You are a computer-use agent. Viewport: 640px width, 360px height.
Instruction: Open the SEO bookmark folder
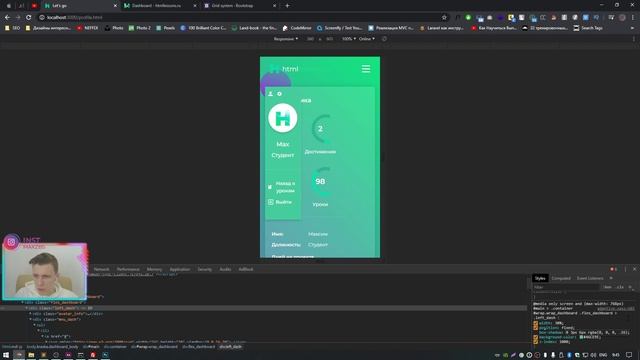[12, 28]
